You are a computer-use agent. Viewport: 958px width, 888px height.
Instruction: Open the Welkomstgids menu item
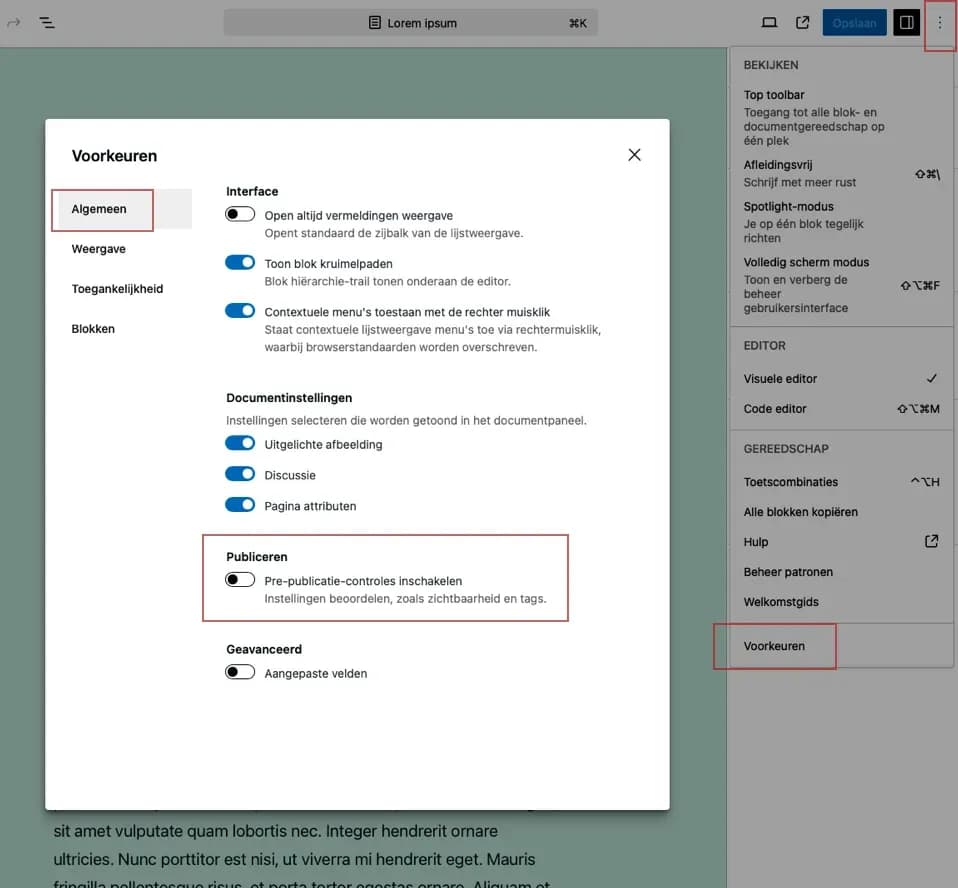point(841,602)
